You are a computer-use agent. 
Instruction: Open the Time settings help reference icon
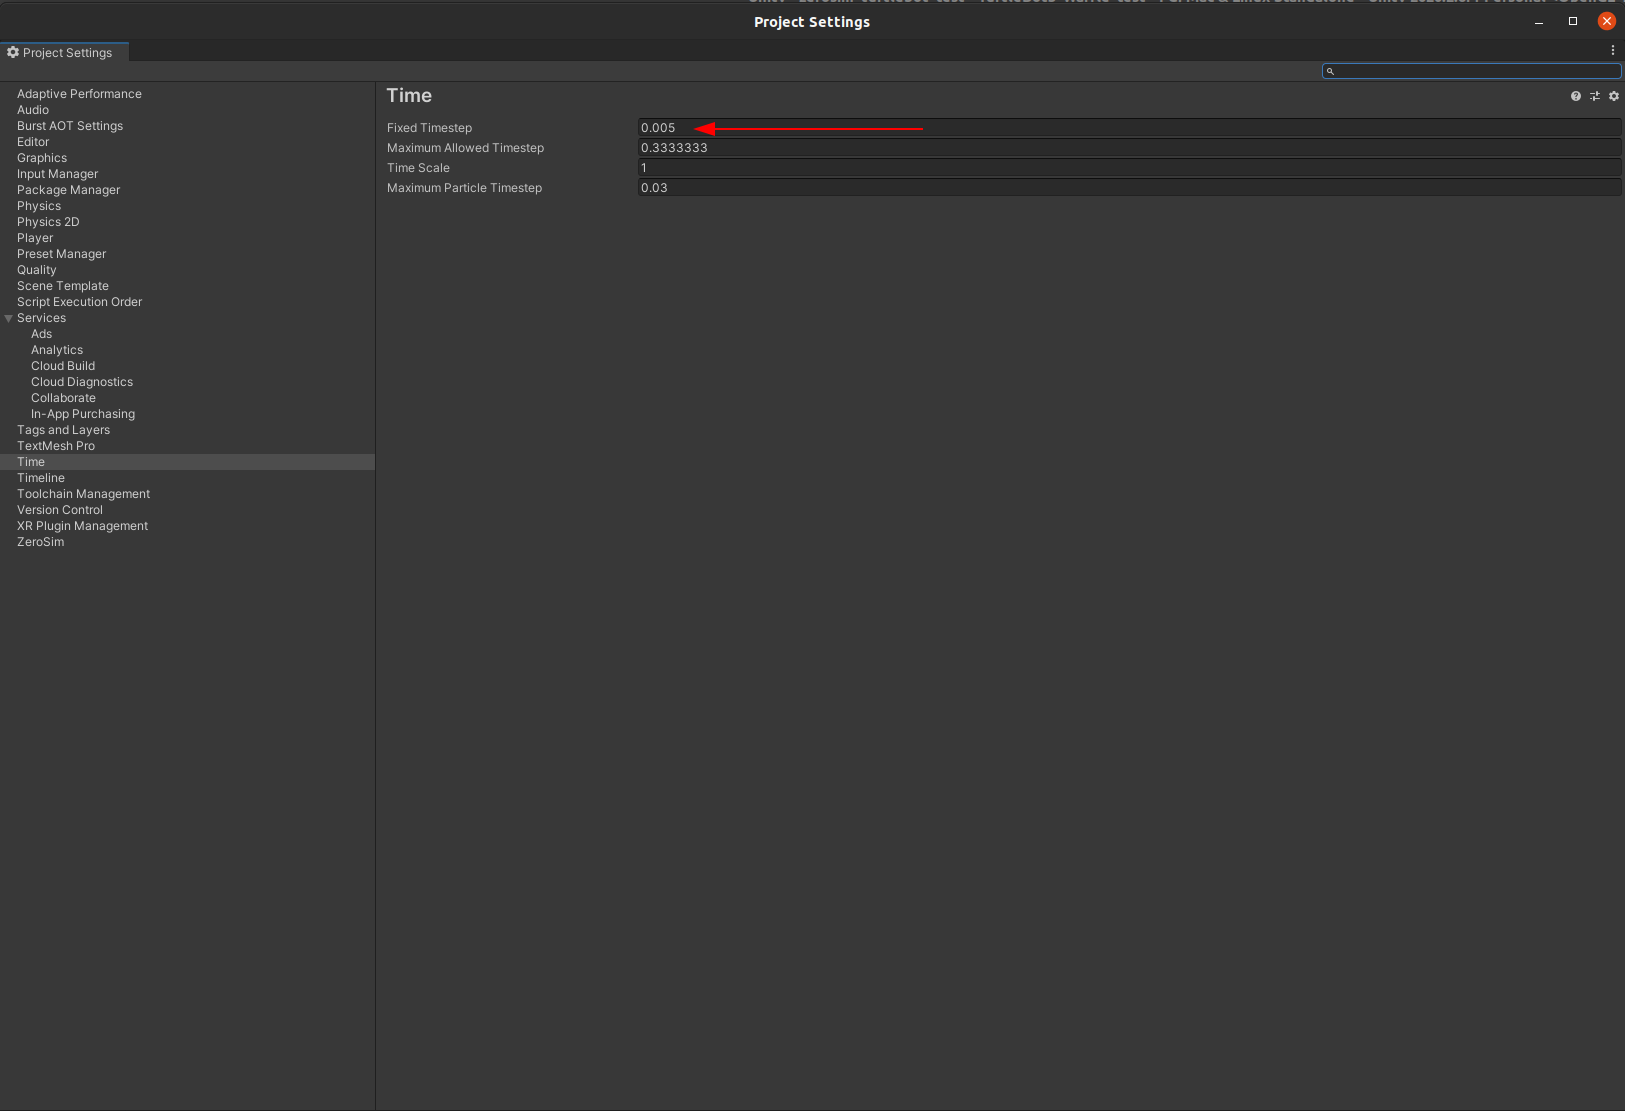(1576, 96)
